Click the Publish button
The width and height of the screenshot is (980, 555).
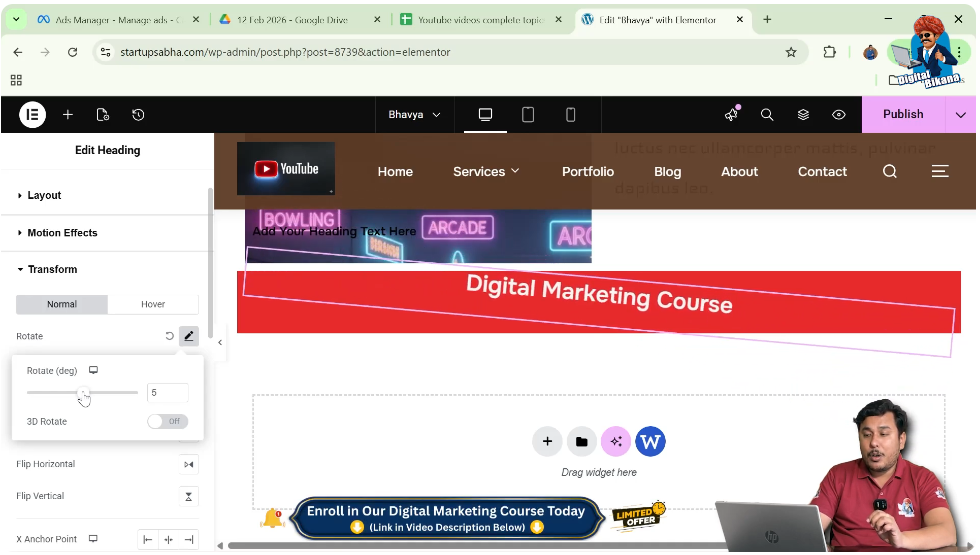pyautogui.click(x=902, y=115)
